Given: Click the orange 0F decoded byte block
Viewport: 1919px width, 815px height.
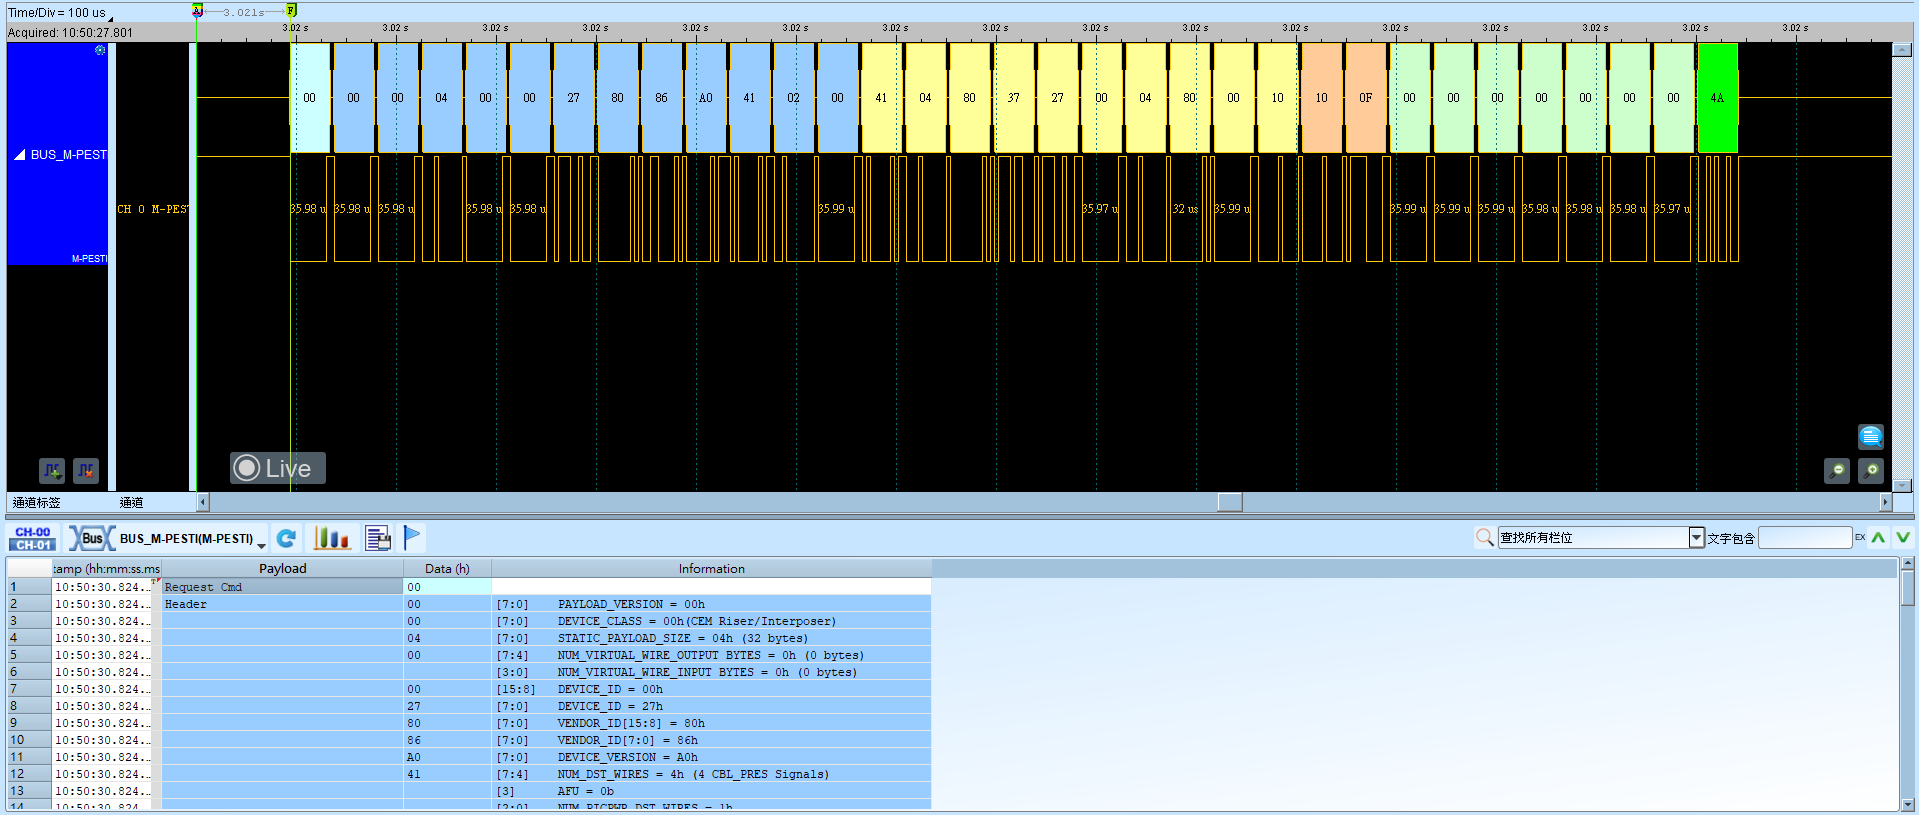Looking at the screenshot, I should pos(1365,98).
